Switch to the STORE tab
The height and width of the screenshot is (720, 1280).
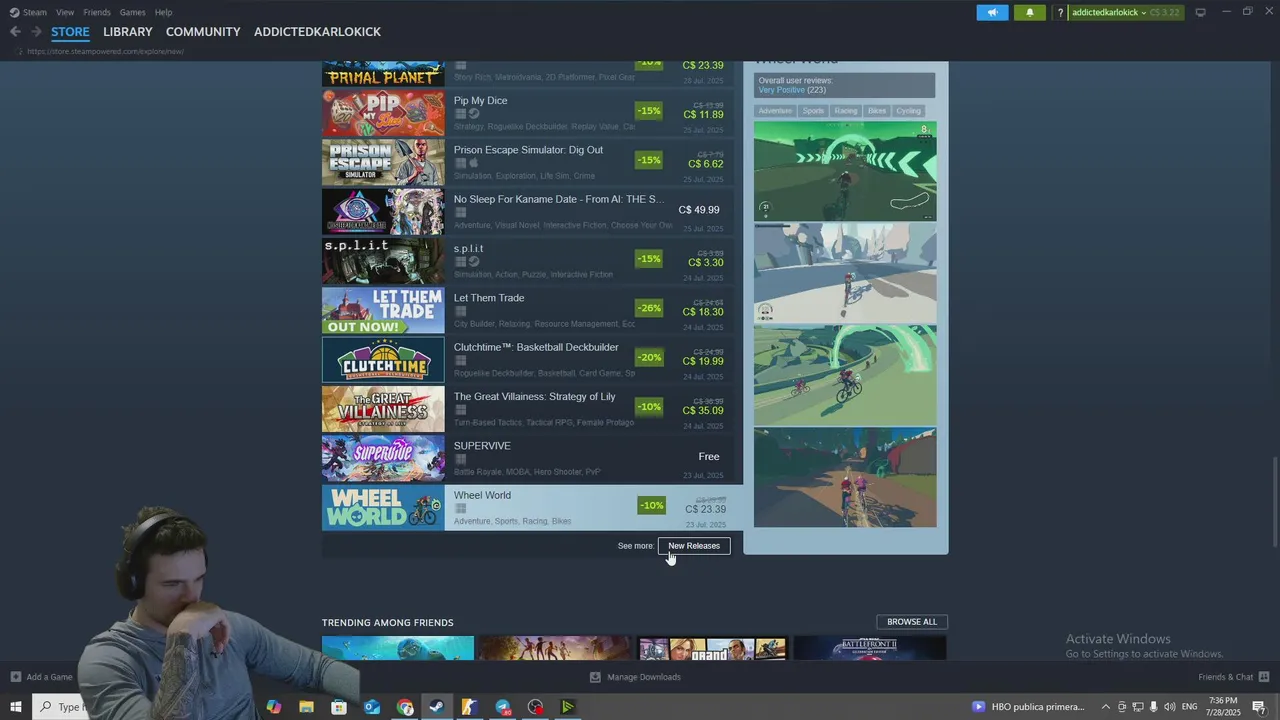click(70, 32)
